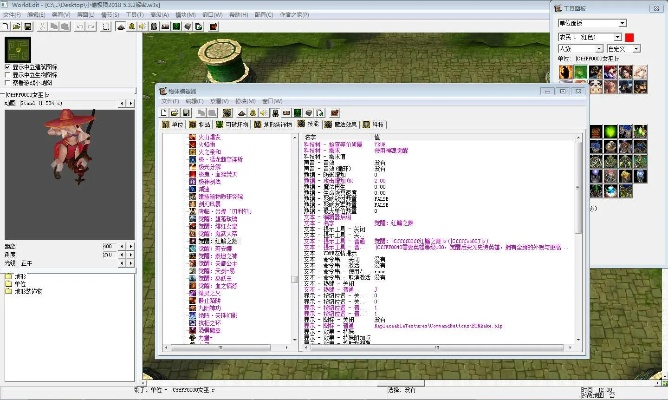
Task: Click the red player color swatch
Action: [630, 36]
